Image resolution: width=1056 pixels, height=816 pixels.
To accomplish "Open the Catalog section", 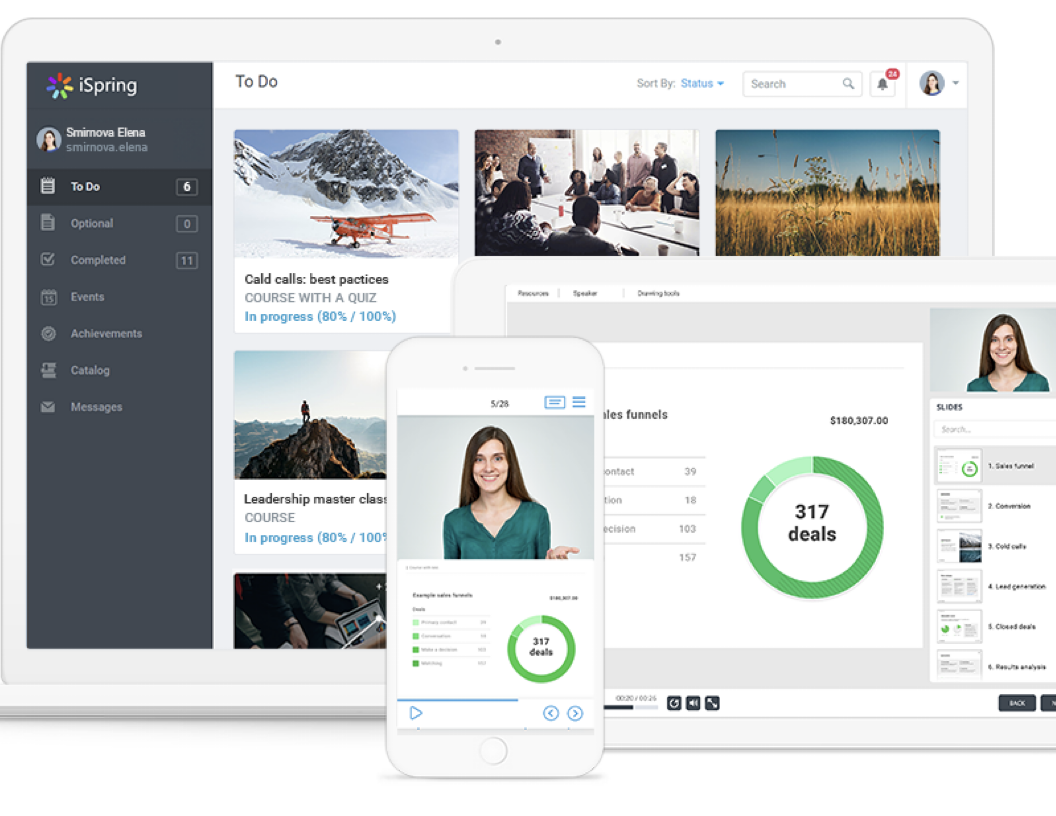I will 91,370.
